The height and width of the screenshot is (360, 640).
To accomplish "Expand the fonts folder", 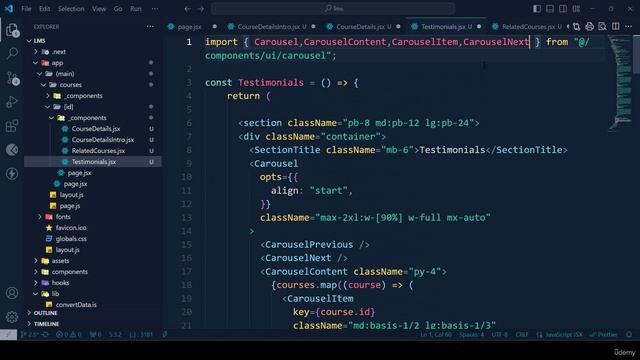I will (x=40, y=217).
